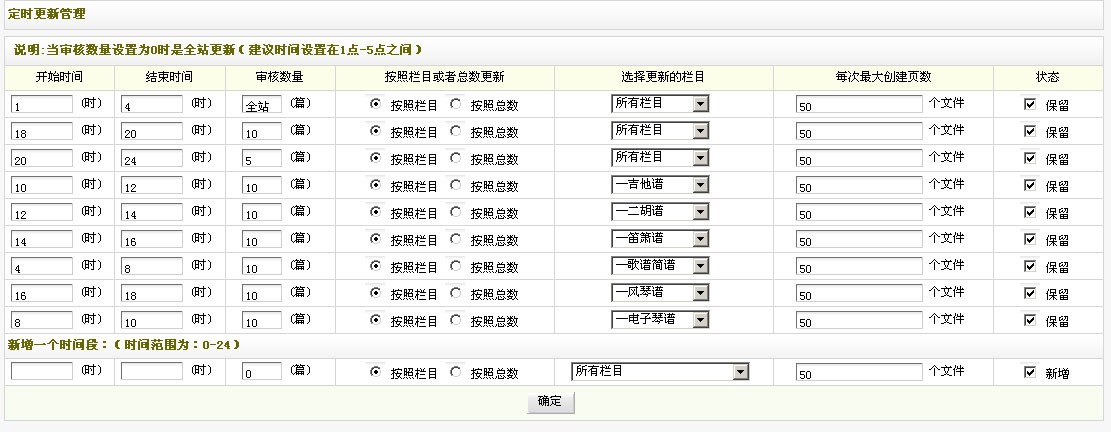Click the 确定 submit button
The height and width of the screenshot is (432, 1111).
[550, 402]
